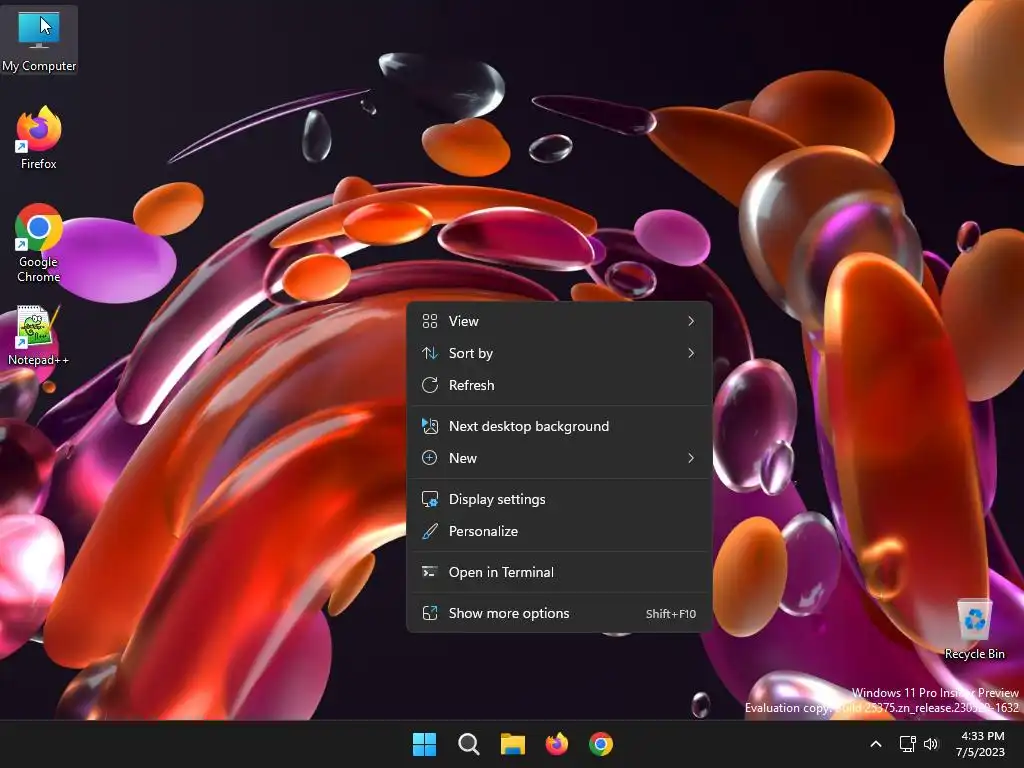Open the Windows Start menu

[424, 744]
